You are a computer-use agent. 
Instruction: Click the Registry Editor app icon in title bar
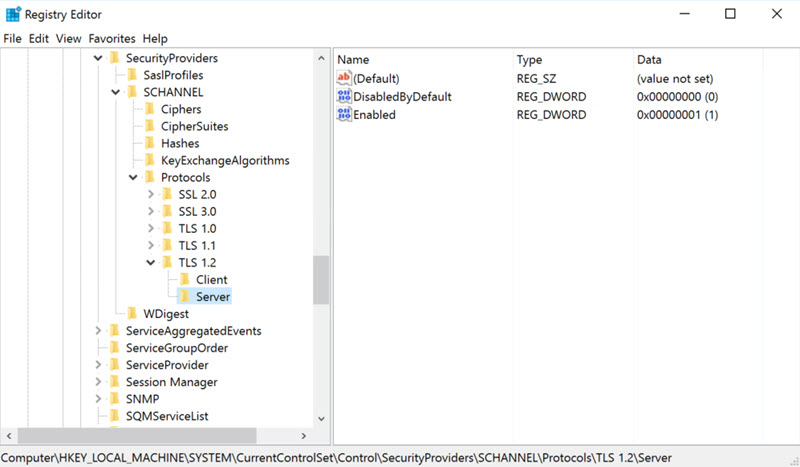[x=13, y=14]
